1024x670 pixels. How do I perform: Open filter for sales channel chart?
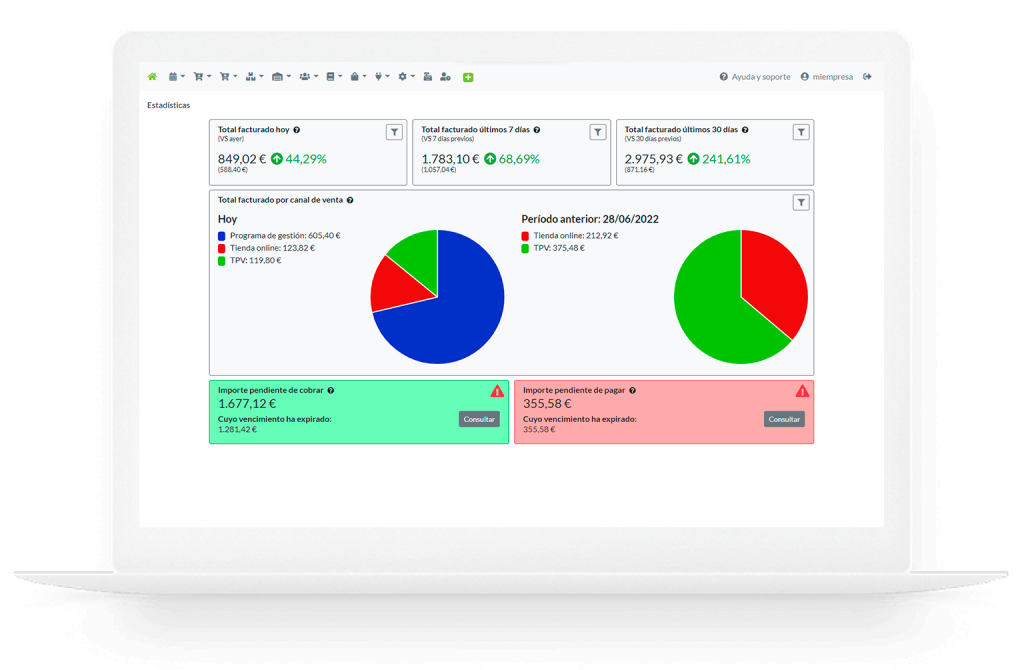pyautogui.click(x=801, y=202)
